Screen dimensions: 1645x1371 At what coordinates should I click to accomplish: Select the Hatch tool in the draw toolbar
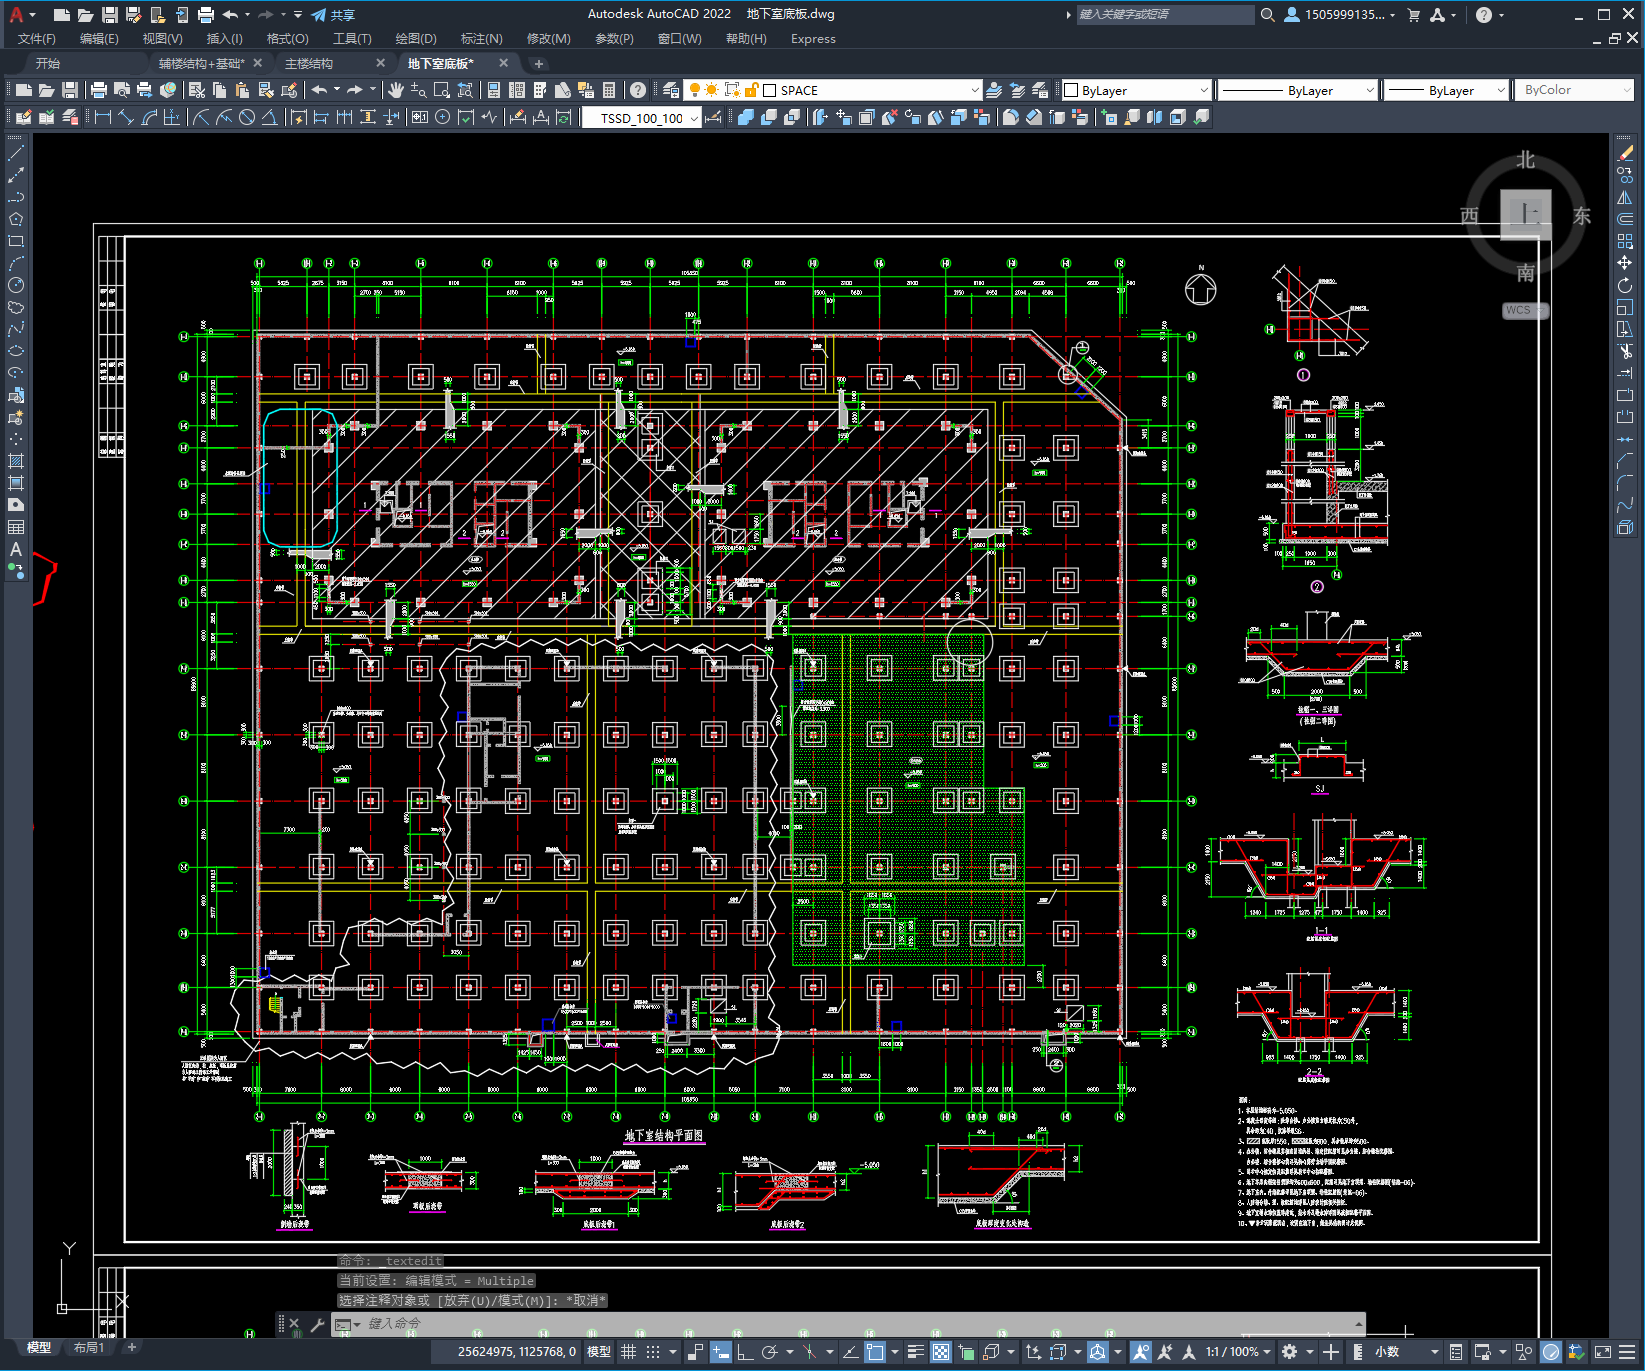coord(16,461)
